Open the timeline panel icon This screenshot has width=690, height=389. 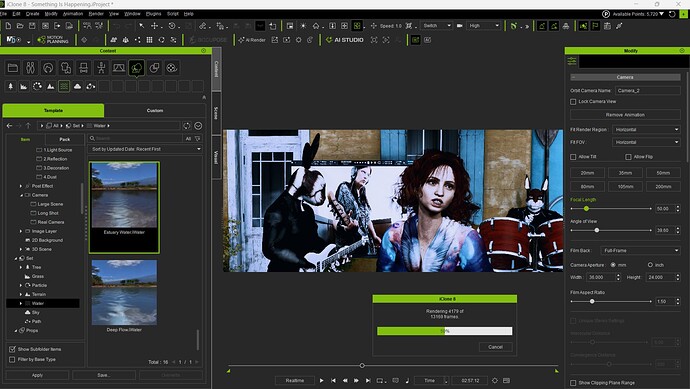point(506,381)
